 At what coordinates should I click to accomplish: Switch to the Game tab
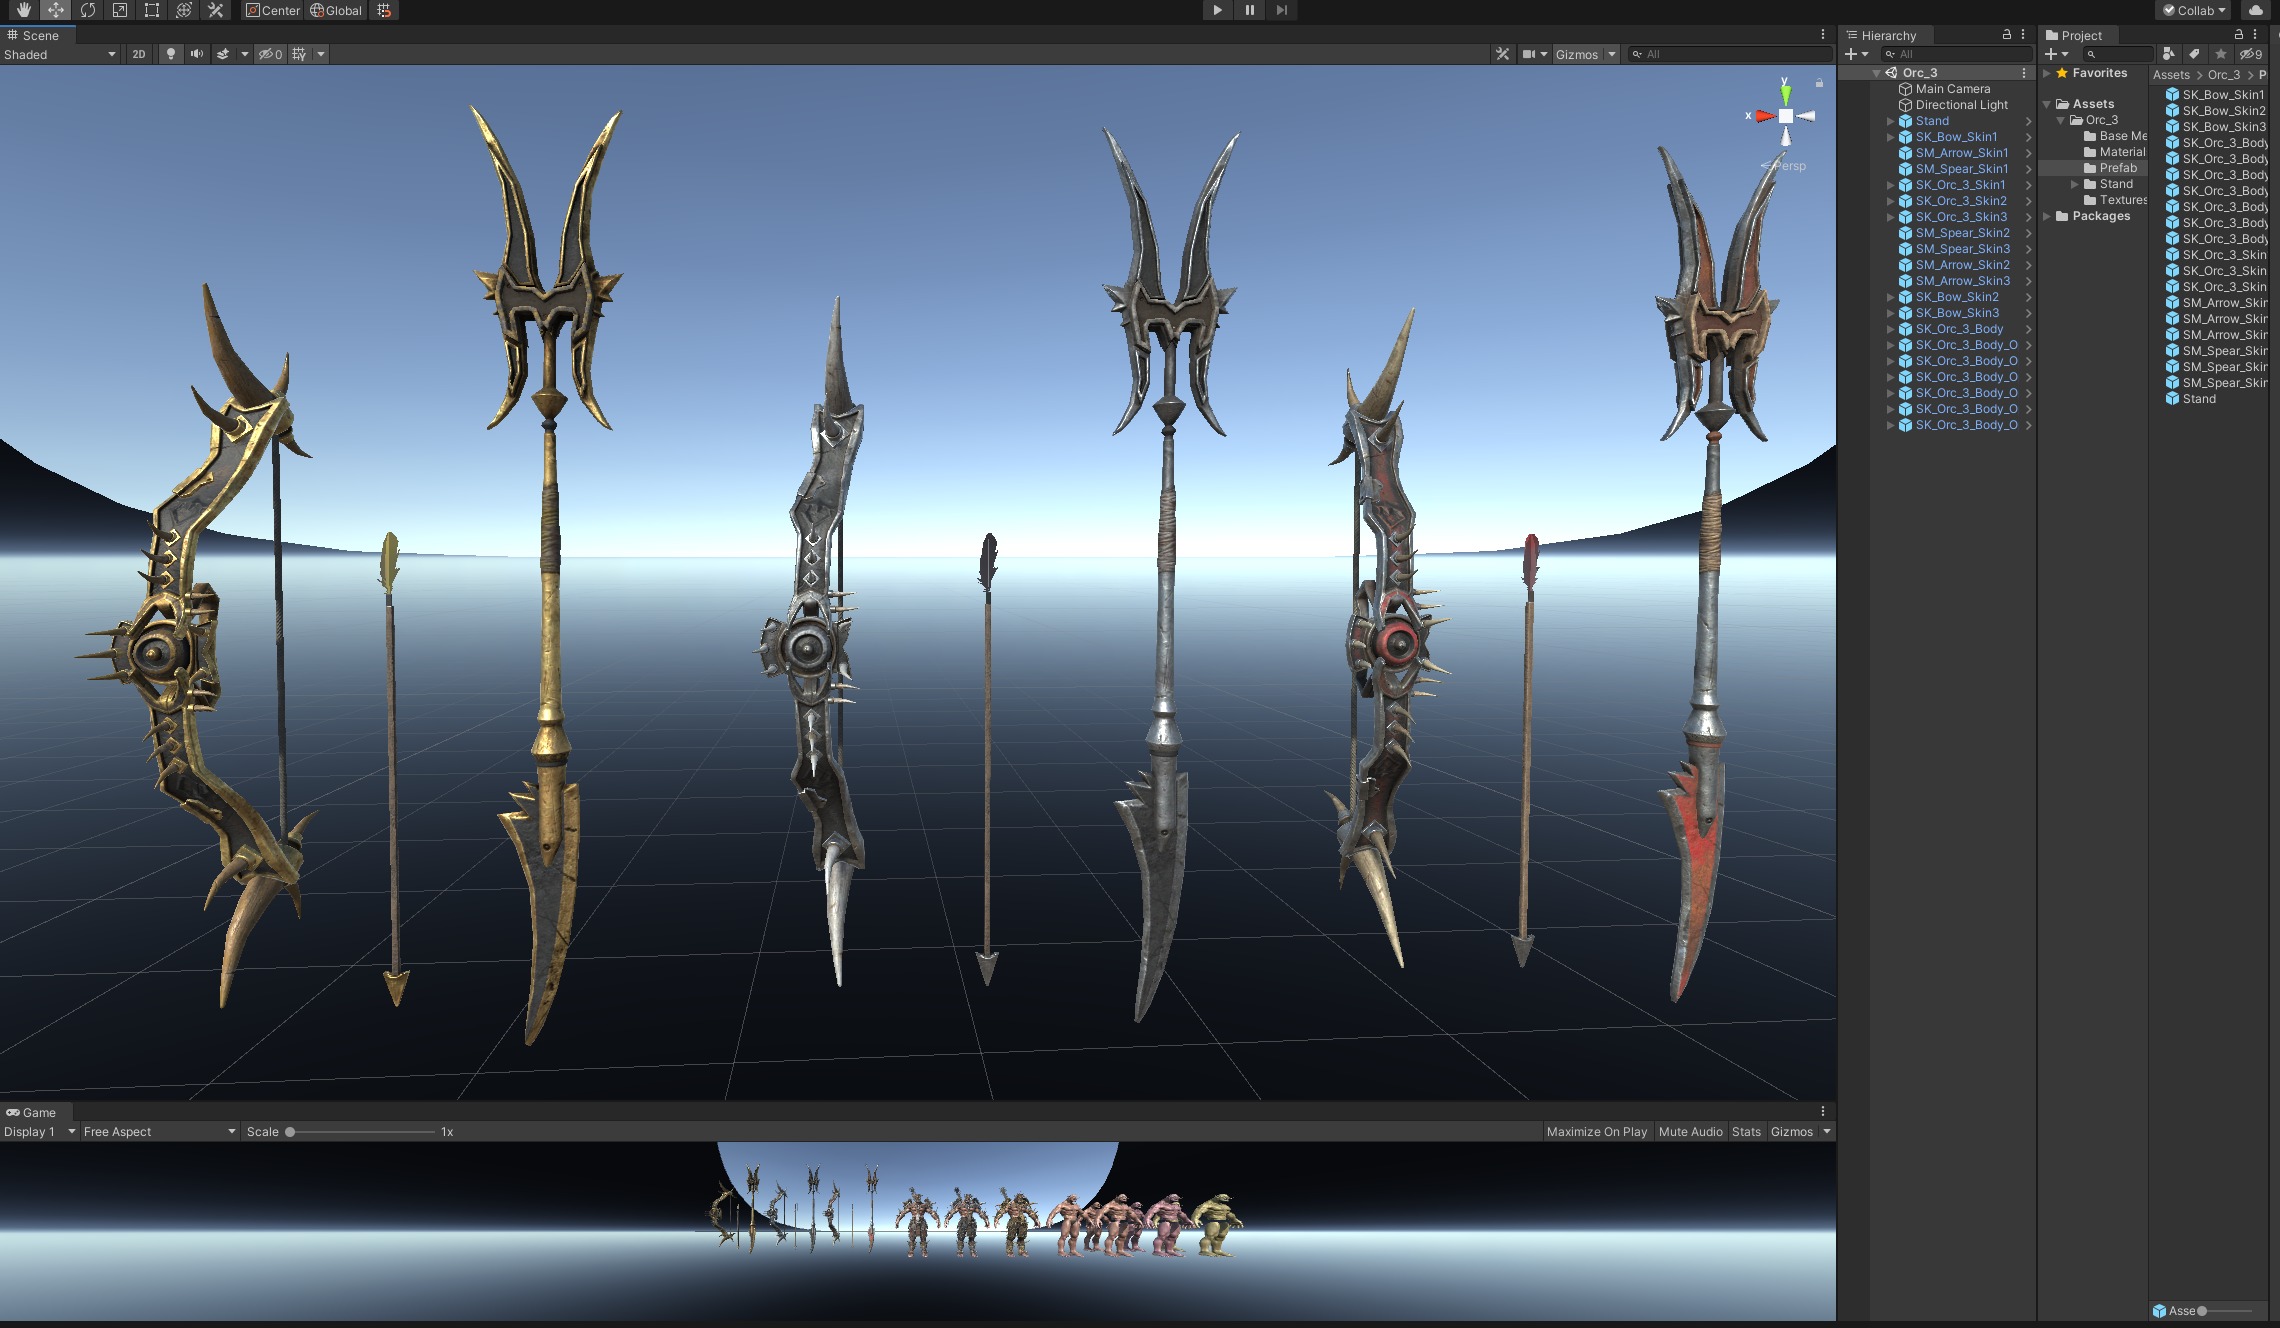click(x=31, y=1112)
